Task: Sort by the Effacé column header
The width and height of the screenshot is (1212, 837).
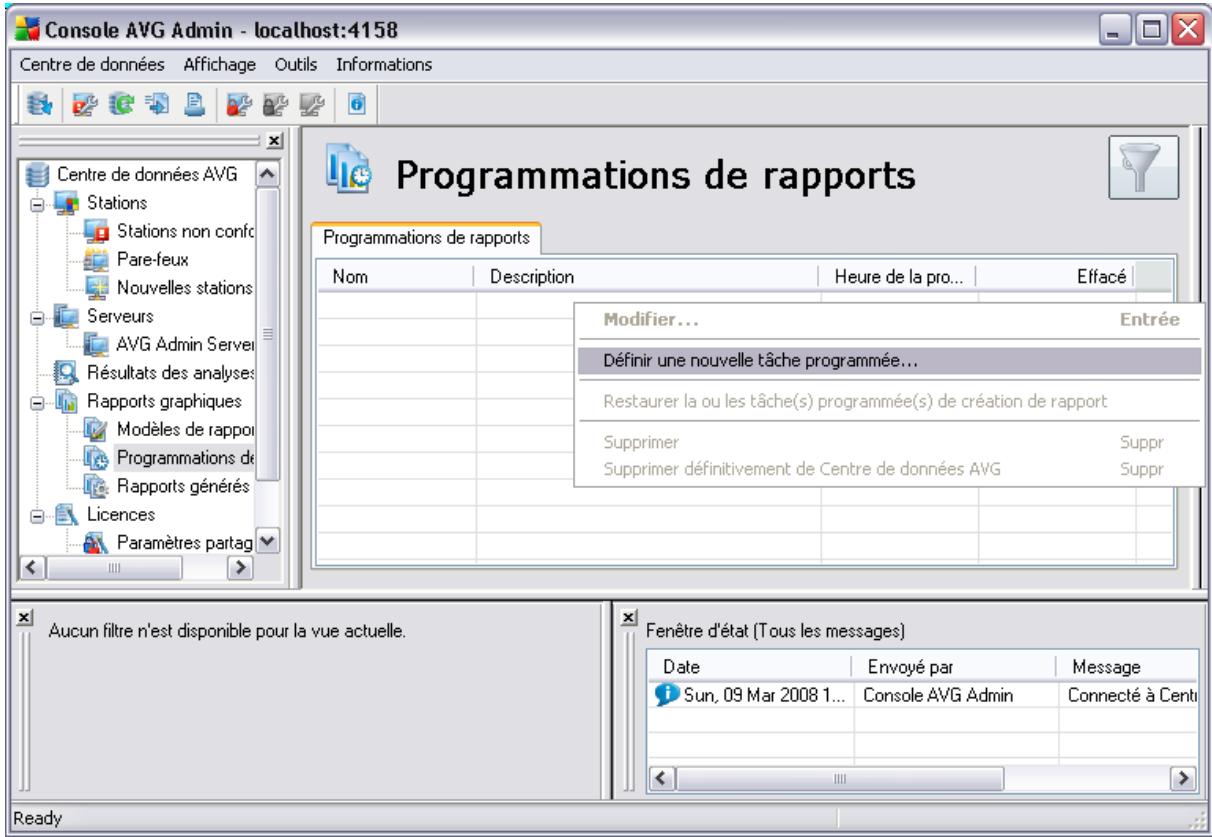Action: click(x=1055, y=275)
